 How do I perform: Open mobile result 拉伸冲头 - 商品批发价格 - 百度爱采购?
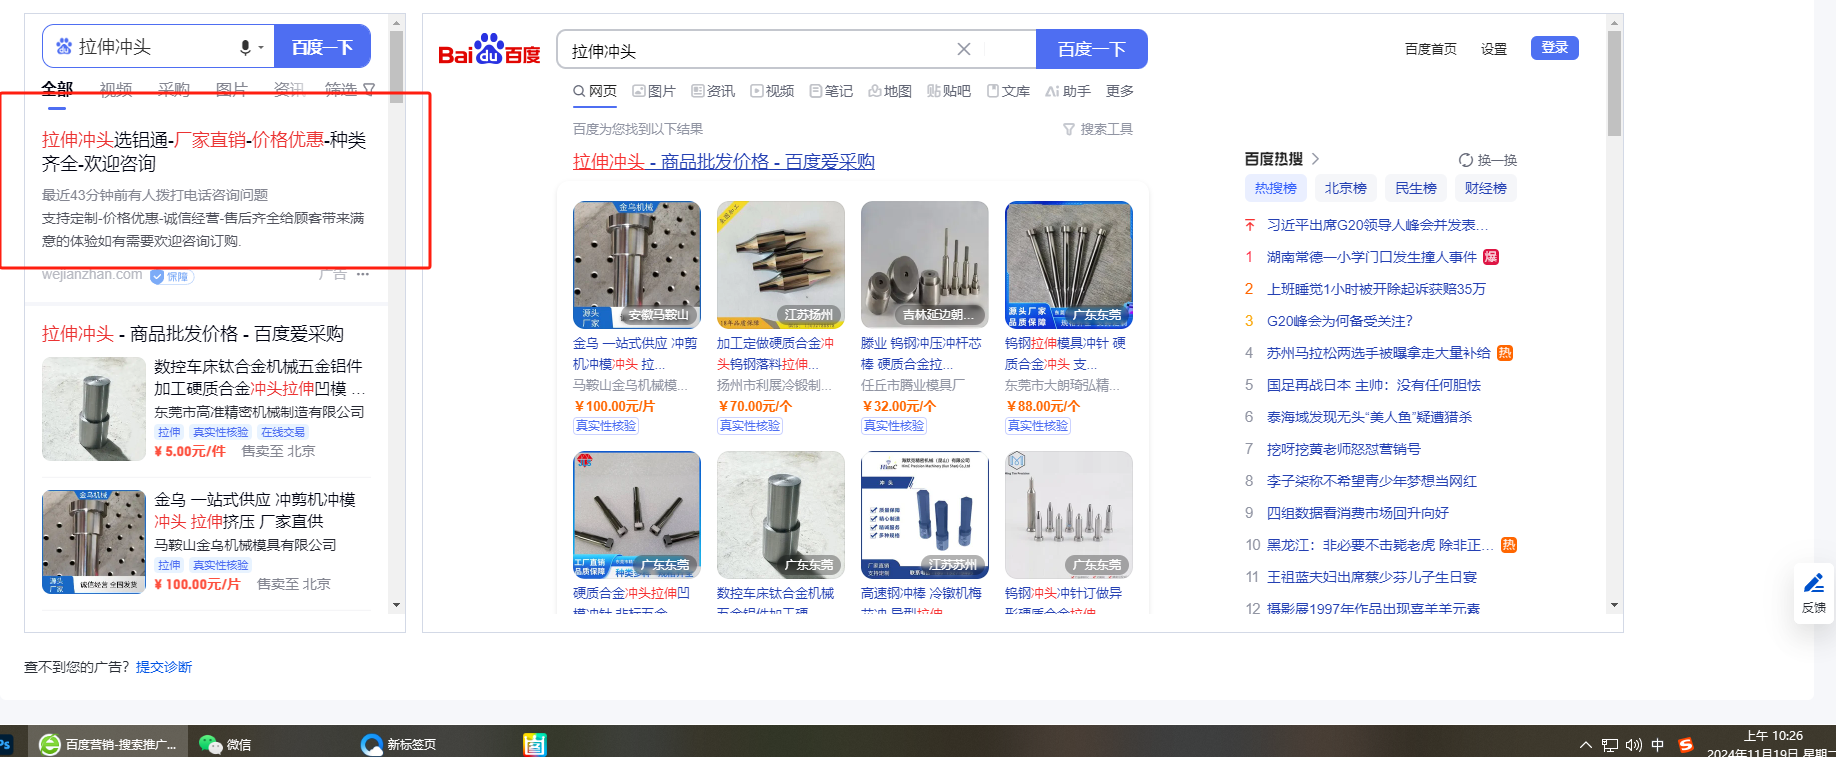point(193,334)
